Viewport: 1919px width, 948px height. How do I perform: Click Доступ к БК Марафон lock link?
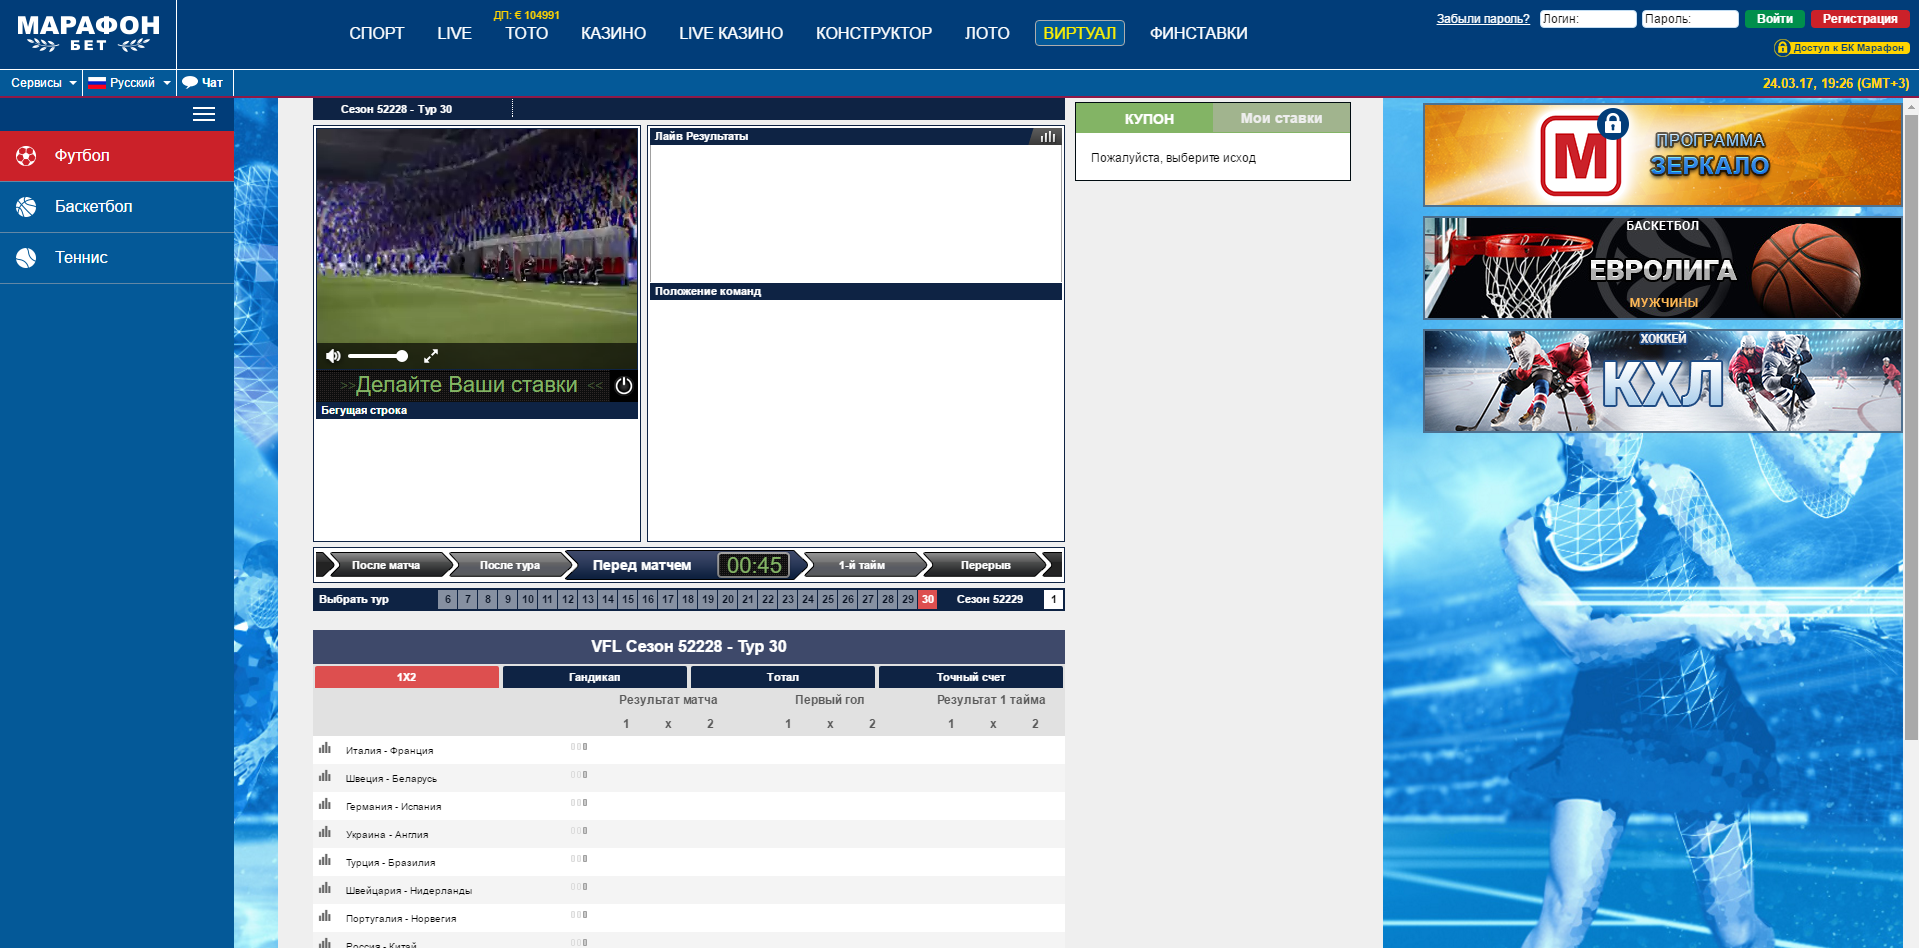1841,48
